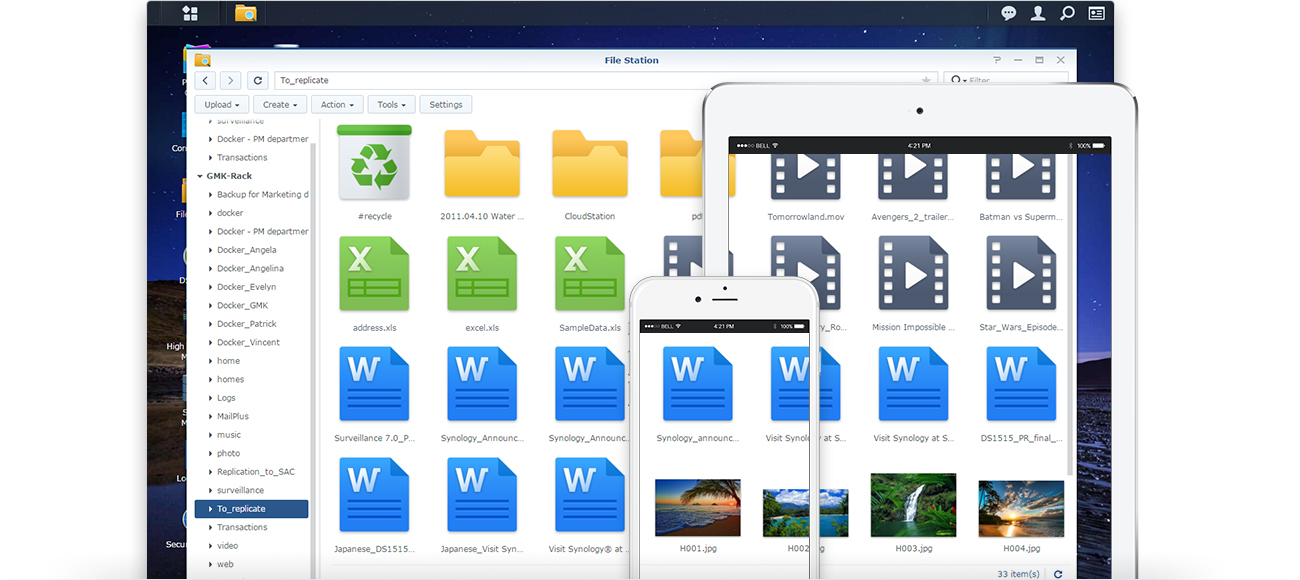The image size is (1300, 580).
Task: Select the highlighted To_replicate tree folder
Action: pos(252,509)
